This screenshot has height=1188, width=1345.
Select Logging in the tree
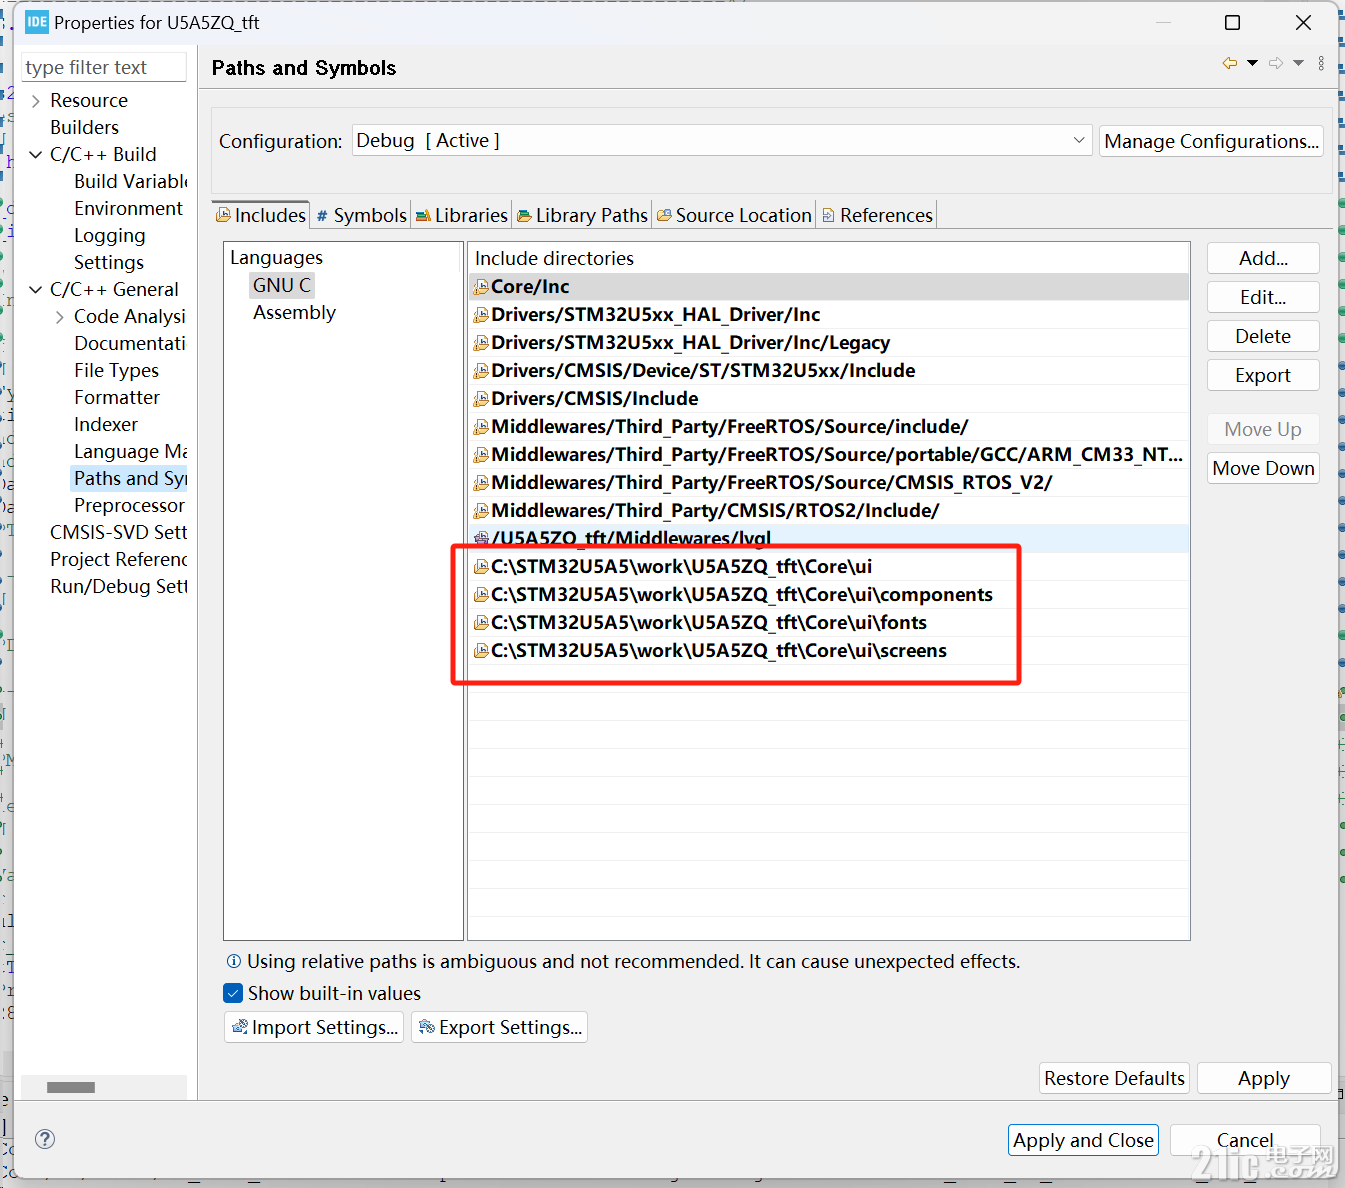pyautogui.click(x=110, y=236)
